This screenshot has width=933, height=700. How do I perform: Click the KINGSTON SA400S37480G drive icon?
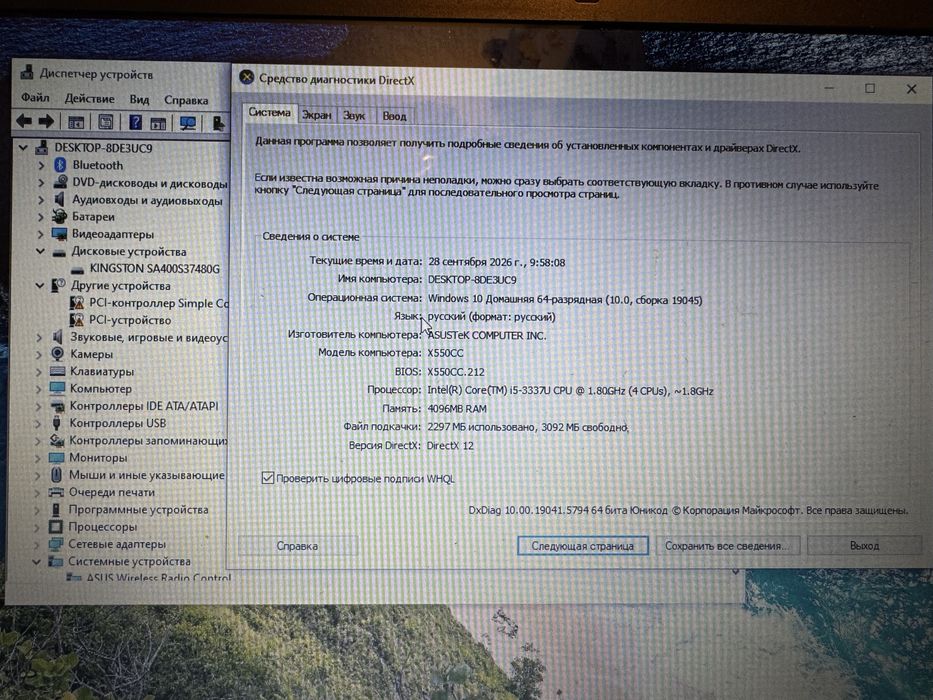click(x=77, y=270)
